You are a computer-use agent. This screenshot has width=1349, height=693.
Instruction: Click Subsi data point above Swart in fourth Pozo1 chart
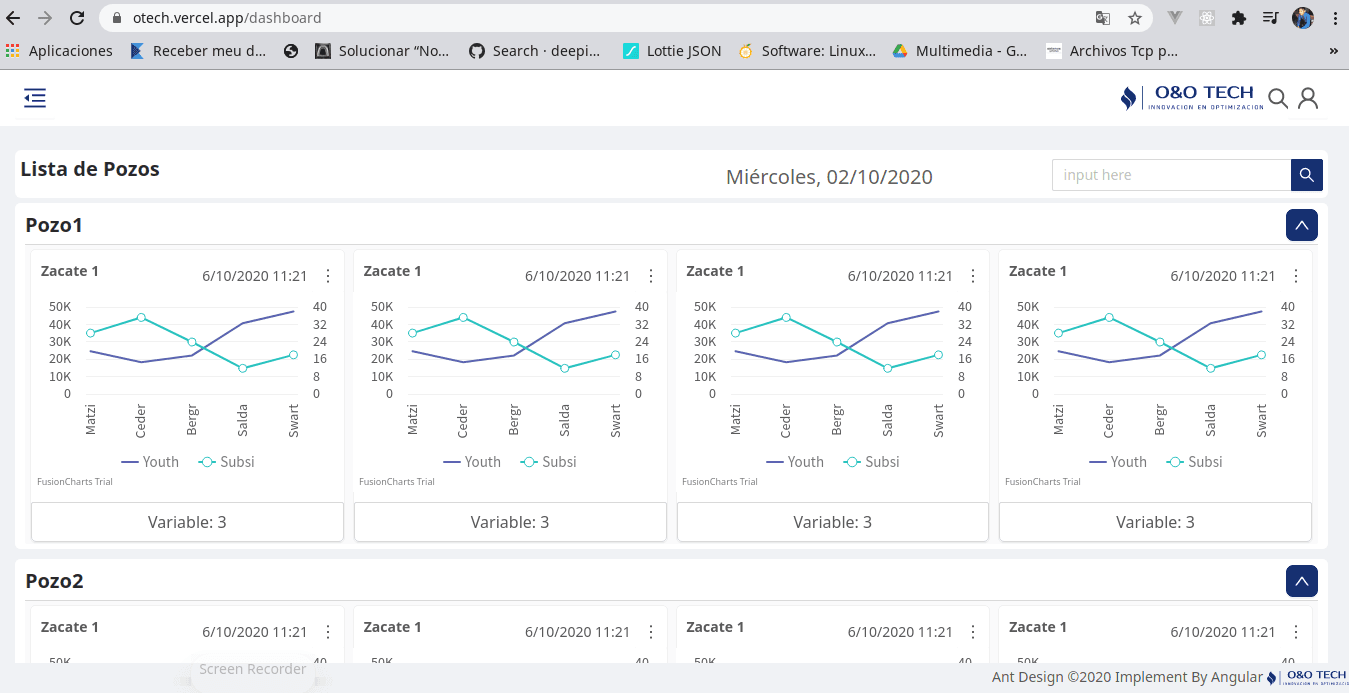click(1261, 355)
